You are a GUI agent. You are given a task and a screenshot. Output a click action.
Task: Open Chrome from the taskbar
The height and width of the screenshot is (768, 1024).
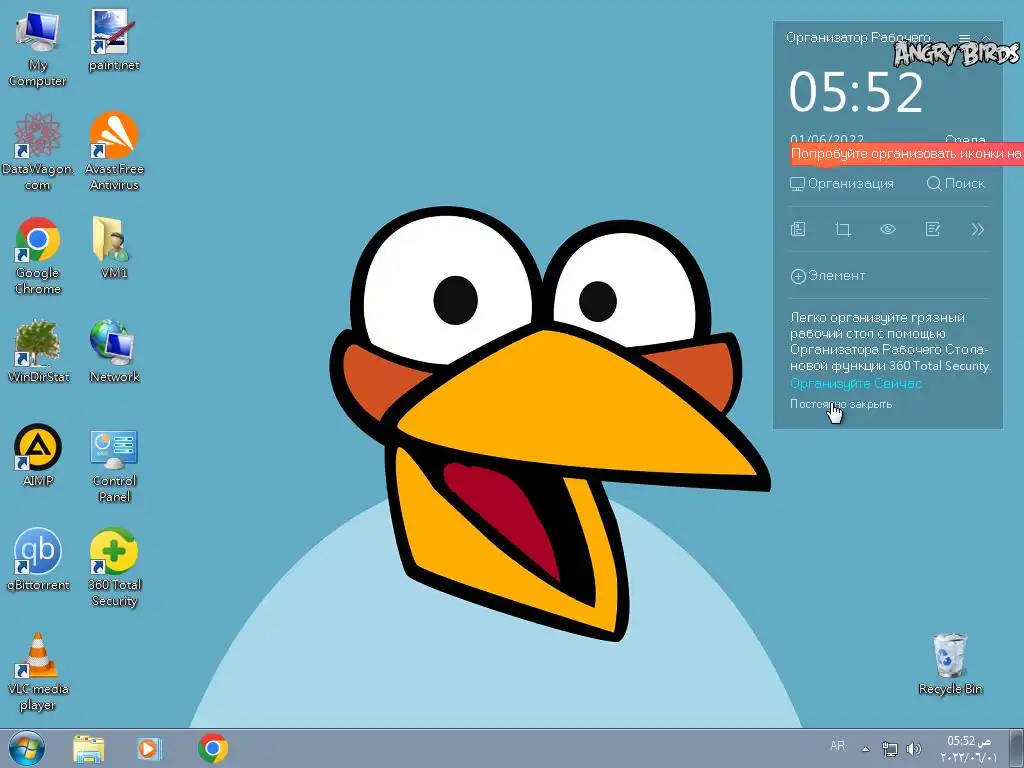coord(213,748)
